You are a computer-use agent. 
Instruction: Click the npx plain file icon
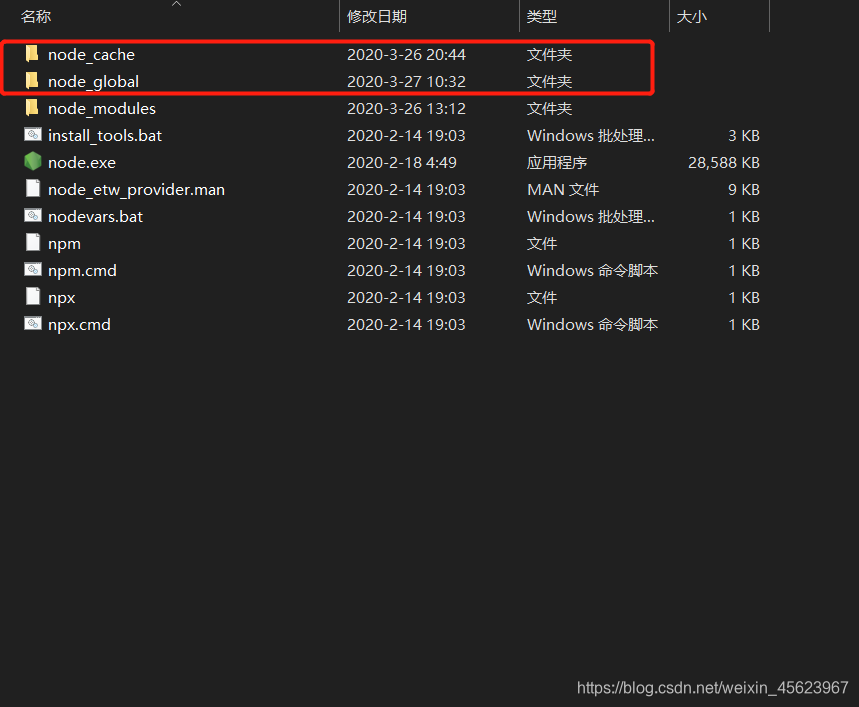(33, 296)
